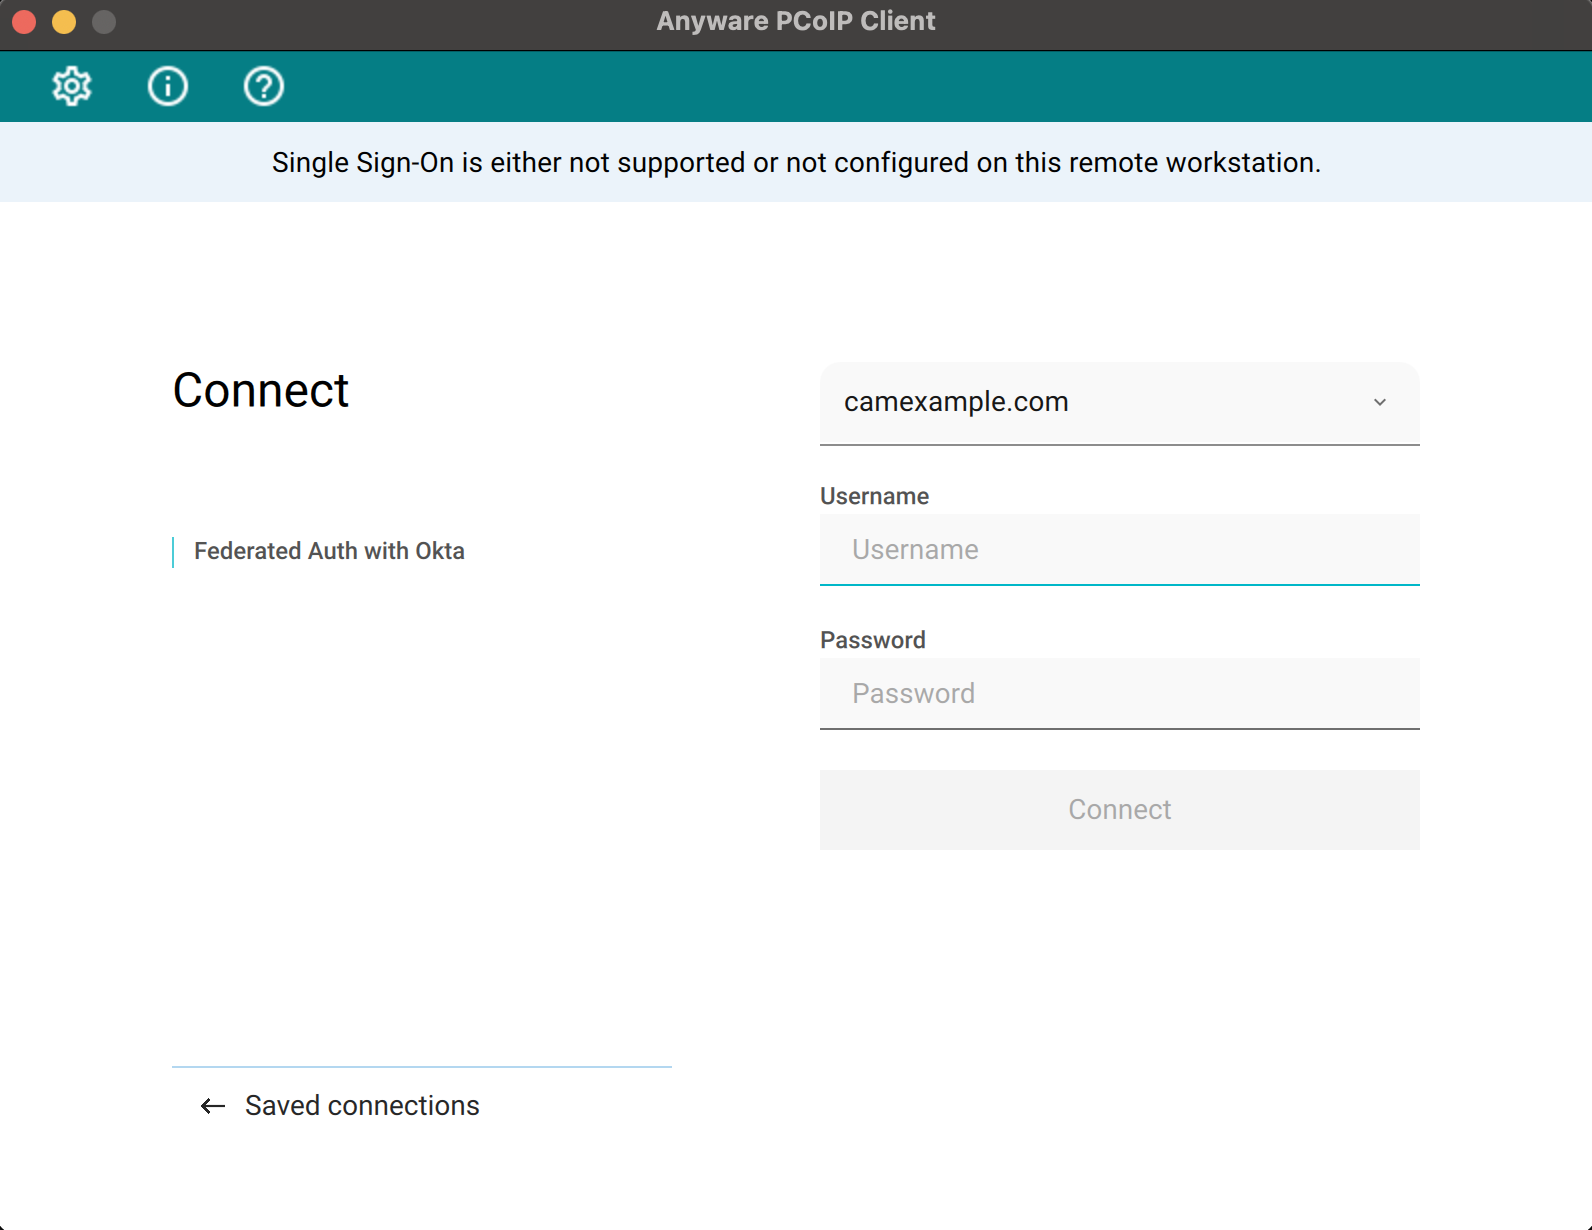Open the settings gear icon

pos(72,87)
